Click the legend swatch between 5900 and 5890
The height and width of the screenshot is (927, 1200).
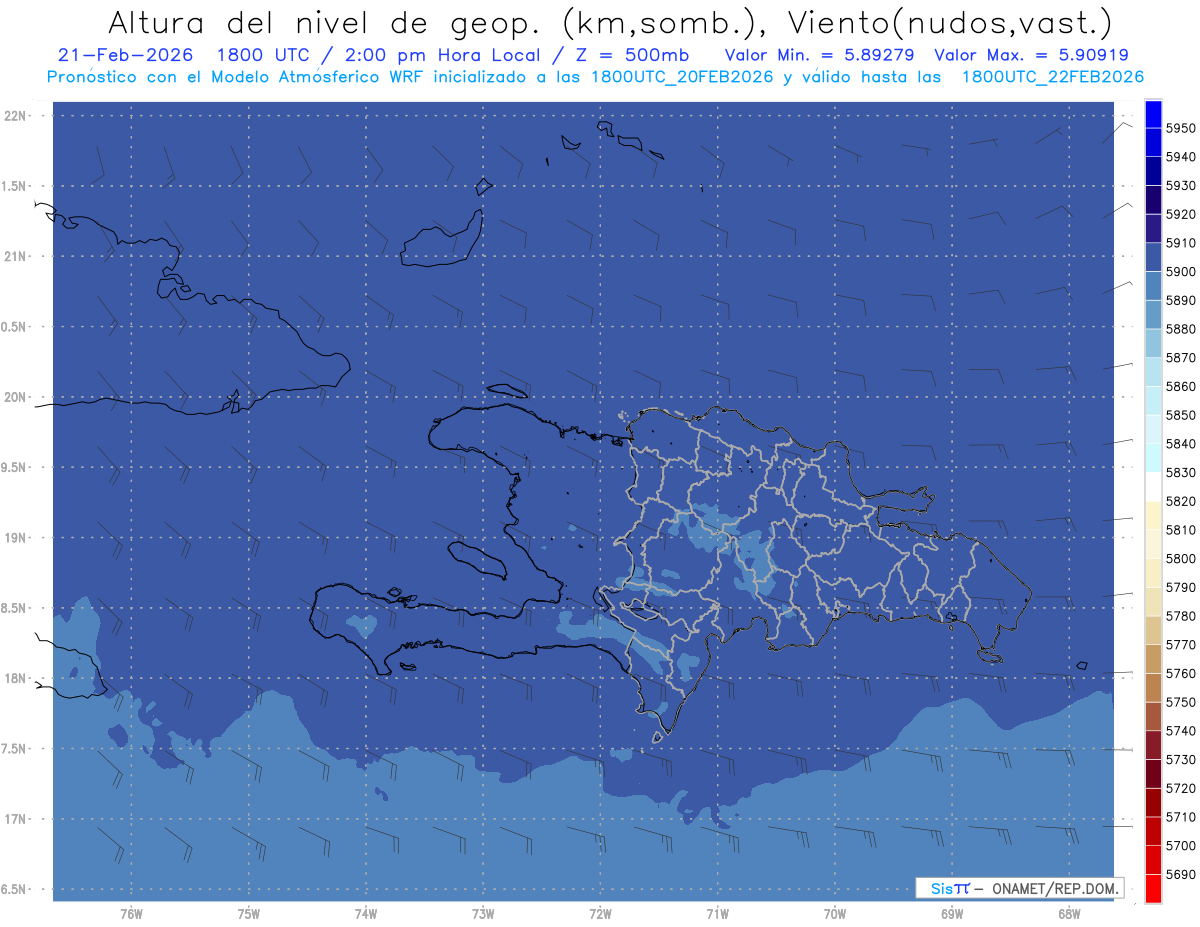click(x=1153, y=286)
